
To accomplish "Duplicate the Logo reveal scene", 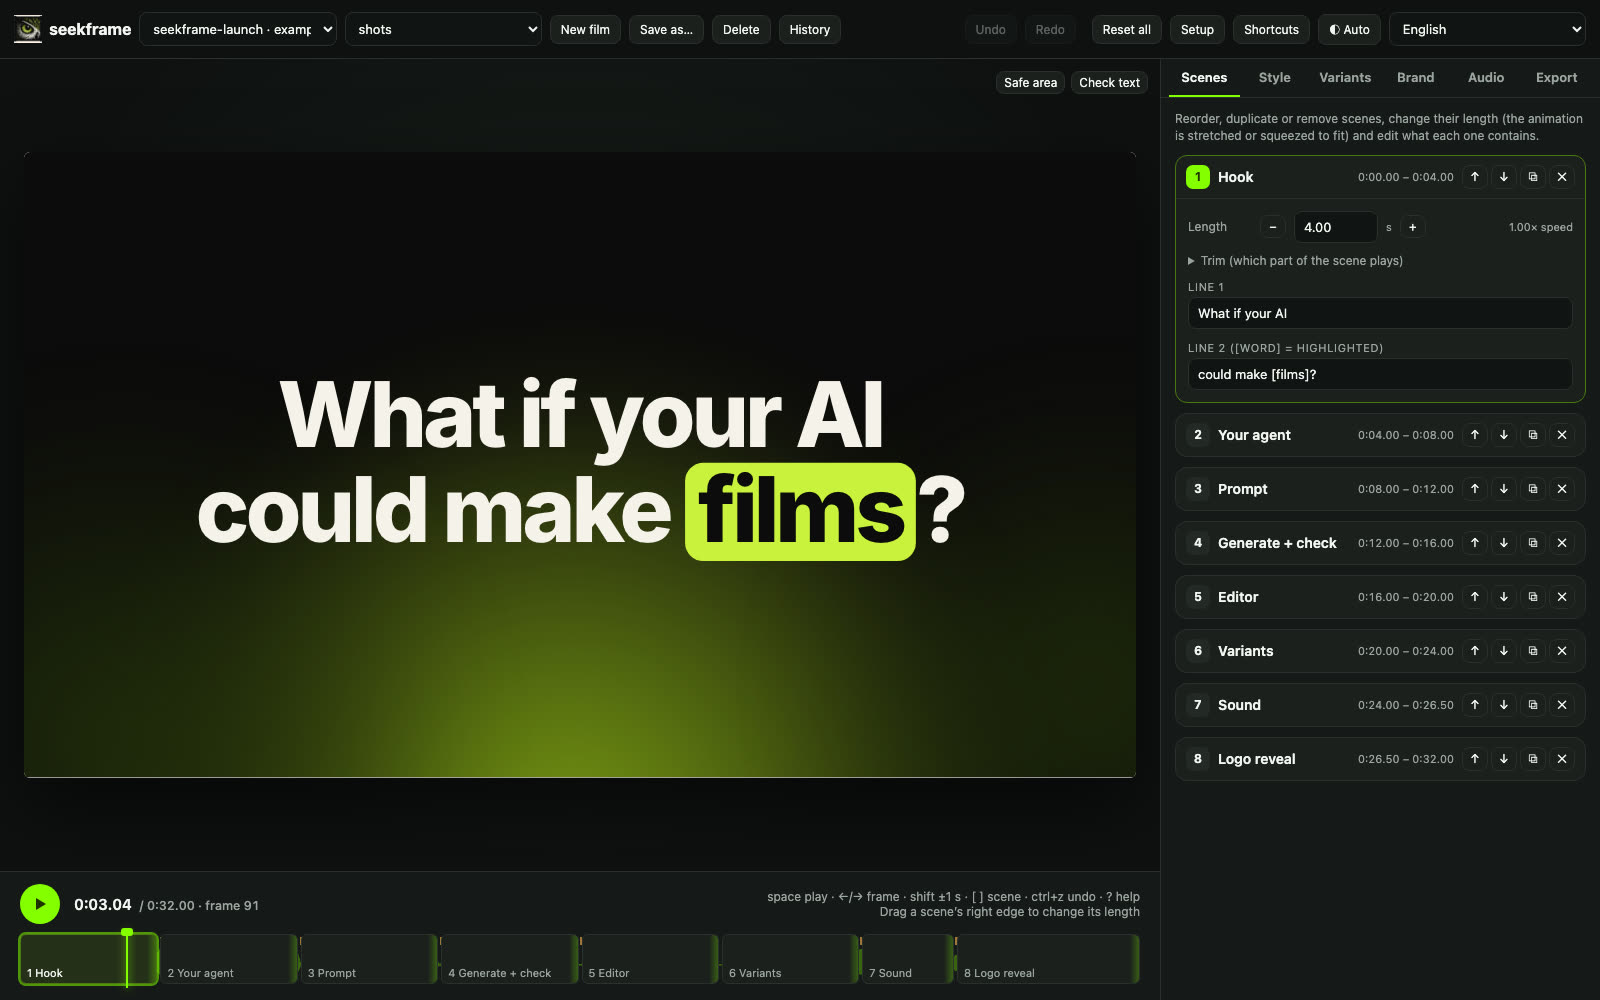I will click(x=1533, y=759).
